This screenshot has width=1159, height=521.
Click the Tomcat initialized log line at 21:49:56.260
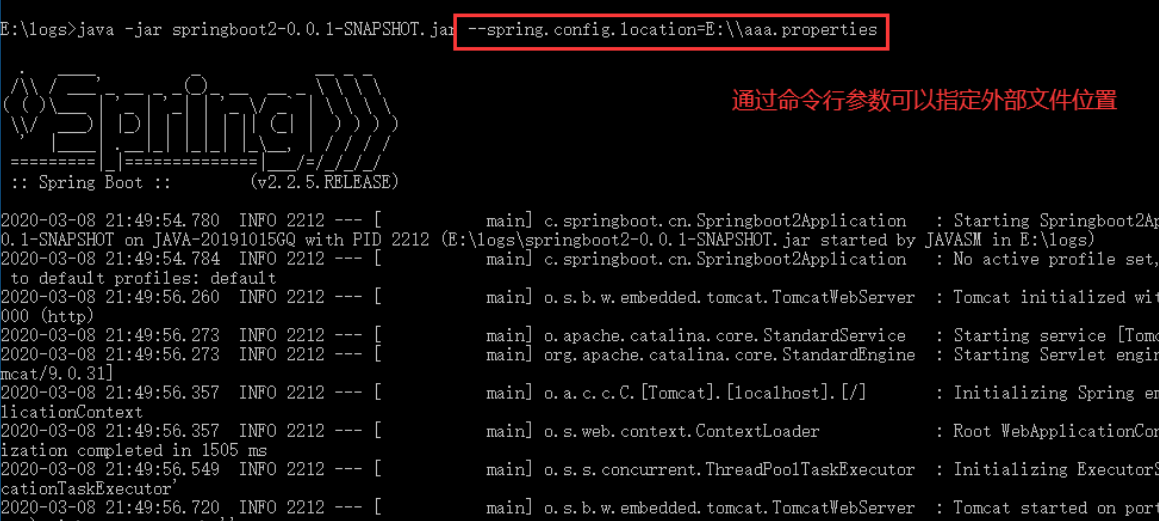[x=580, y=297]
